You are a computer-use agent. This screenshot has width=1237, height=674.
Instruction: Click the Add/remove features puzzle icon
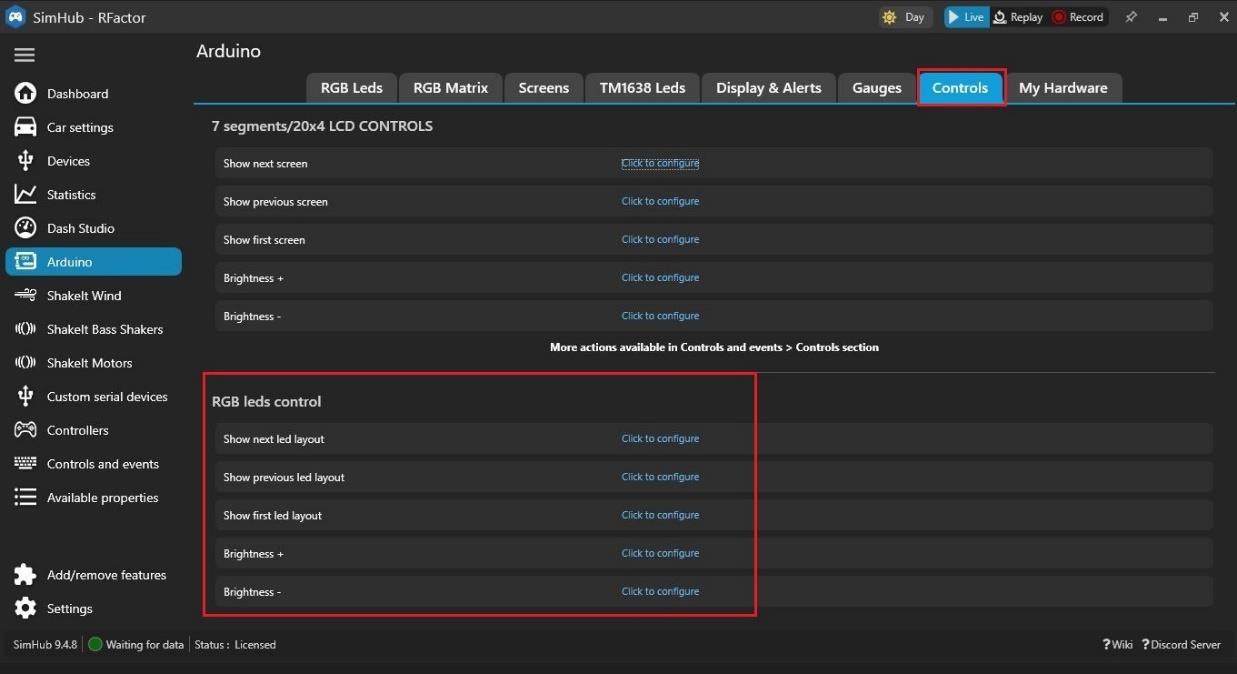tap(26, 575)
